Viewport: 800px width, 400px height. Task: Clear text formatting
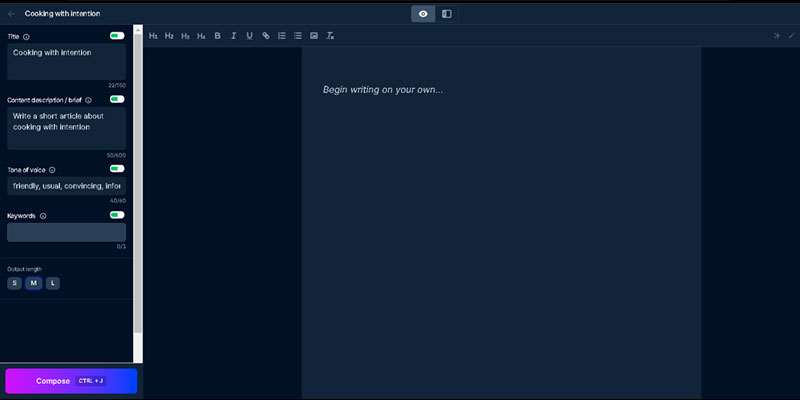[330, 36]
